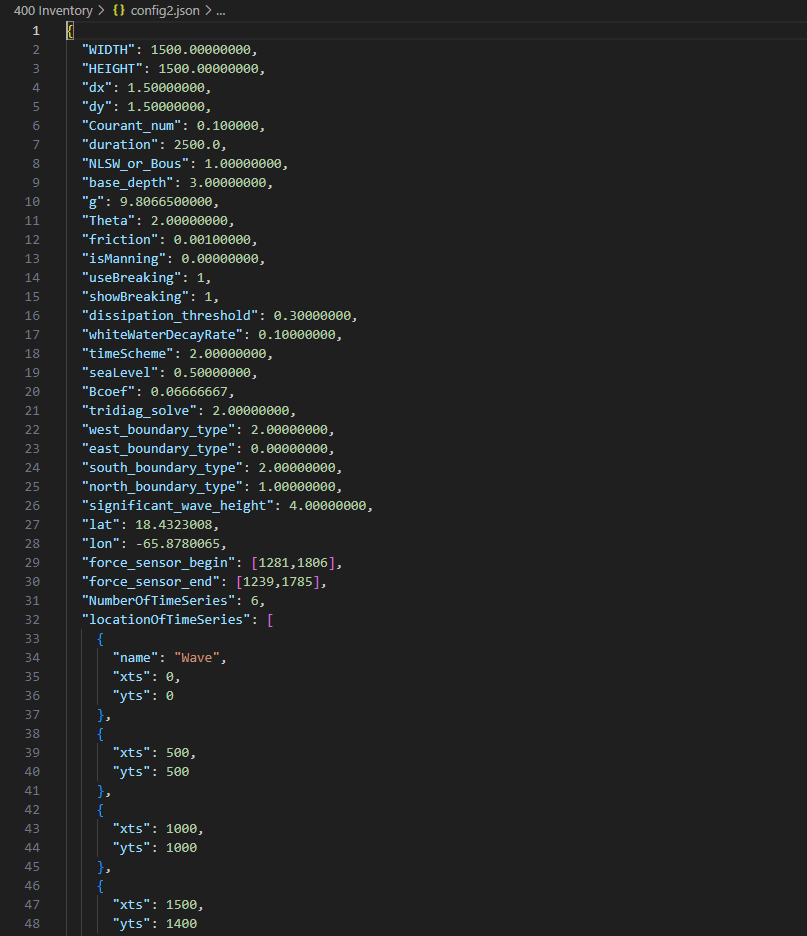This screenshot has height=936, width=807.
Task: Click the "force_sensor_begin" key
Action: coord(158,563)
